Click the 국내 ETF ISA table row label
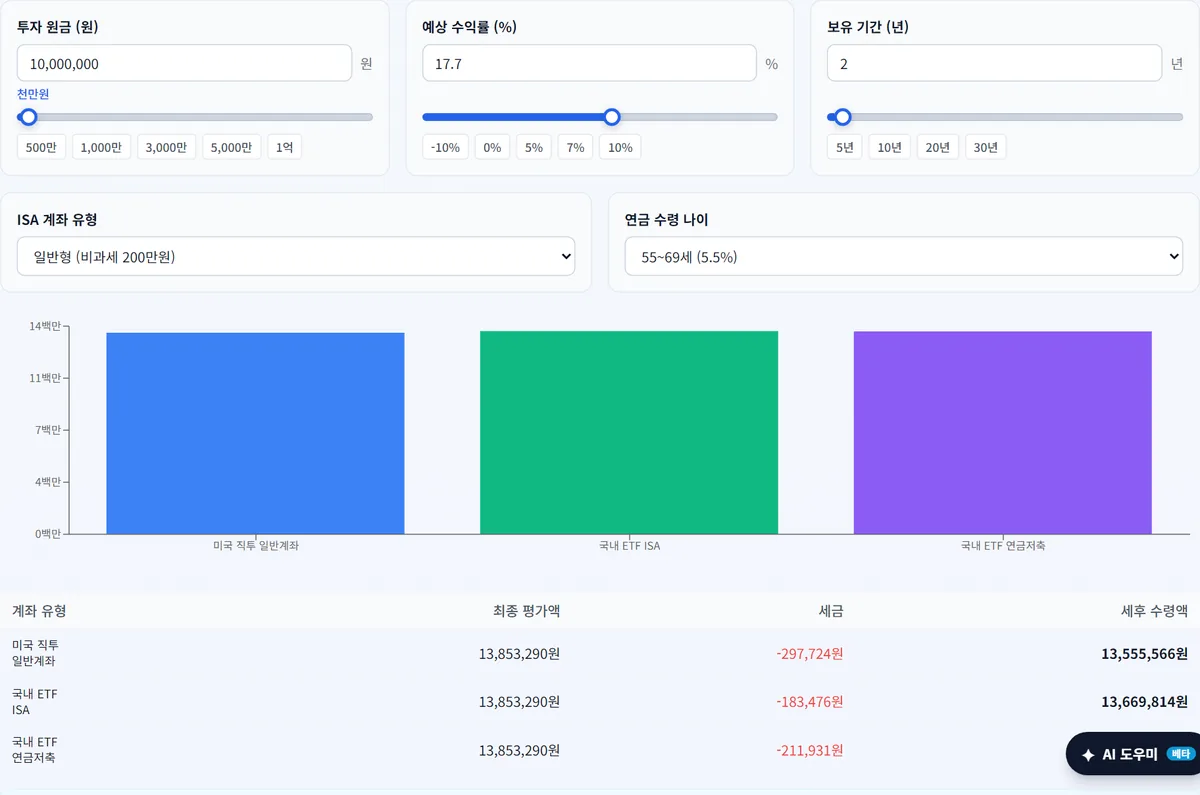 35,702
